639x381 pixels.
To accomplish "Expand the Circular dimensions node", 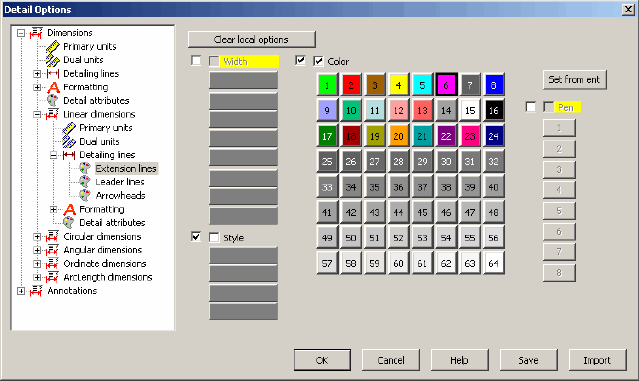I will click(x=37, y=237).
